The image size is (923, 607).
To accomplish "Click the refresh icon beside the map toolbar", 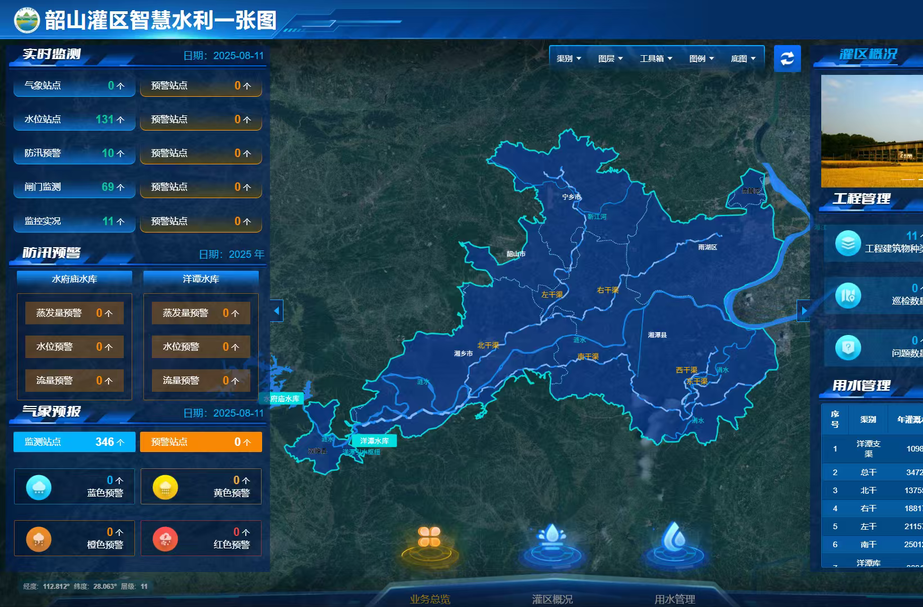I will [787, 58].
